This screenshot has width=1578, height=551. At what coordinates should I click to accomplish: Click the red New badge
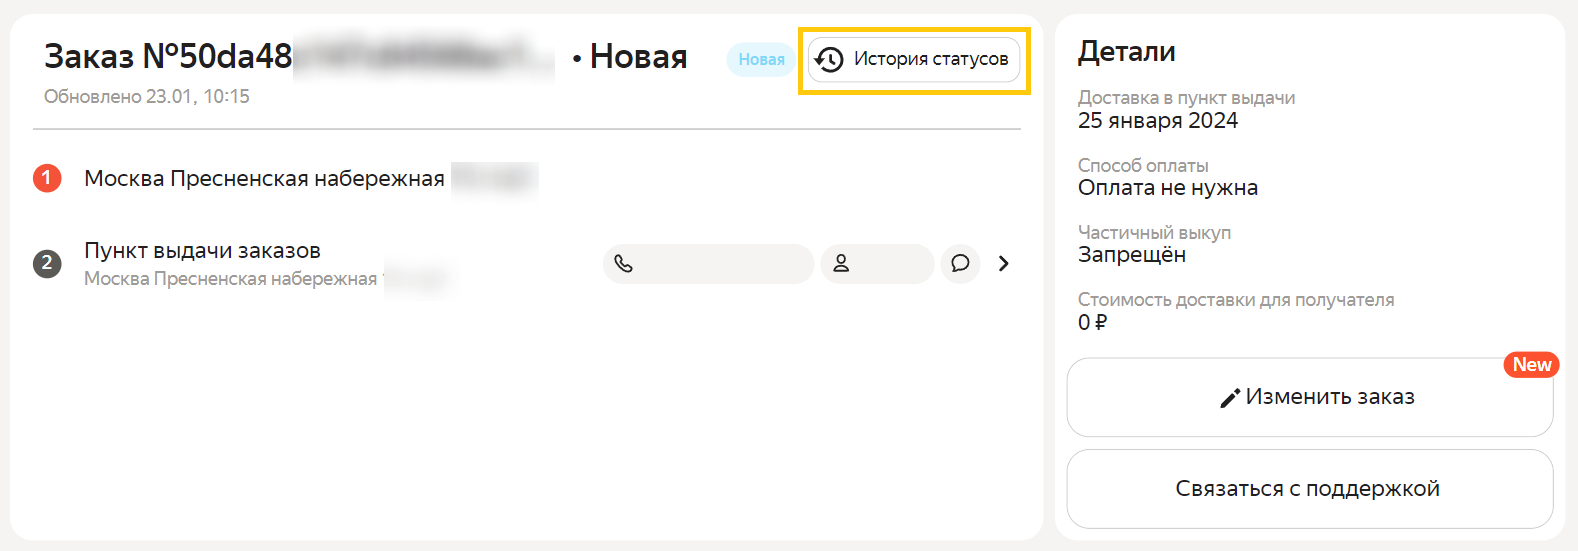click(x=1531, y=365)
